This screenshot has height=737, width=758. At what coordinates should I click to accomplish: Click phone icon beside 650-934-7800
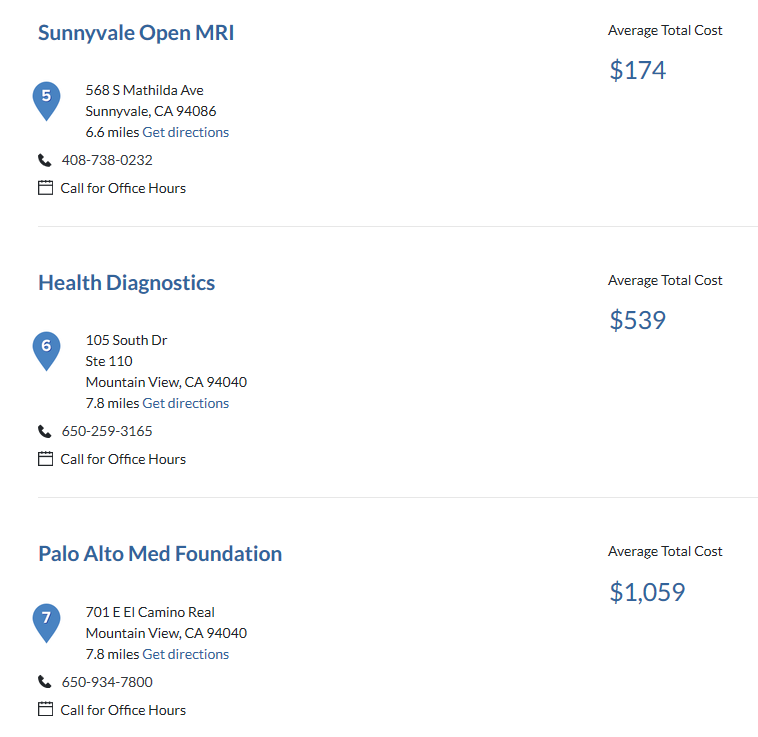[x=44, y=682]
